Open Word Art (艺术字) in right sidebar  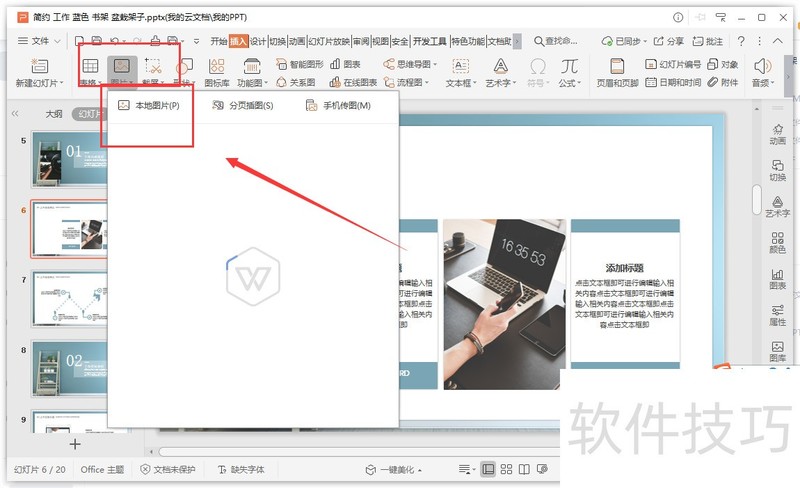[778, 207]
